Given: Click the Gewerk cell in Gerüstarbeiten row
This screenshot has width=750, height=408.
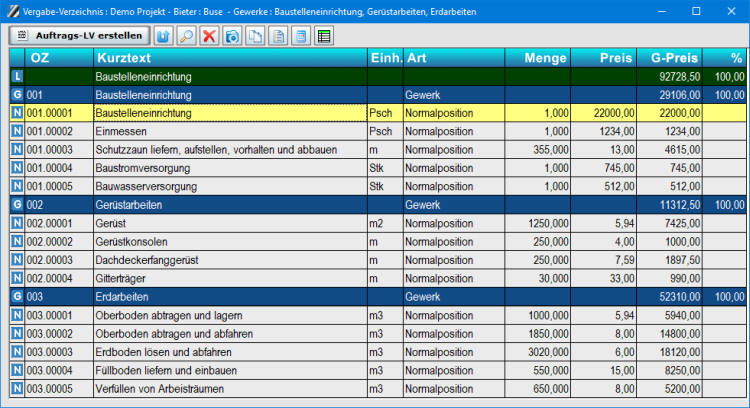Looking at the screenshot, I should pyautogui.click(x=454, y=205).
